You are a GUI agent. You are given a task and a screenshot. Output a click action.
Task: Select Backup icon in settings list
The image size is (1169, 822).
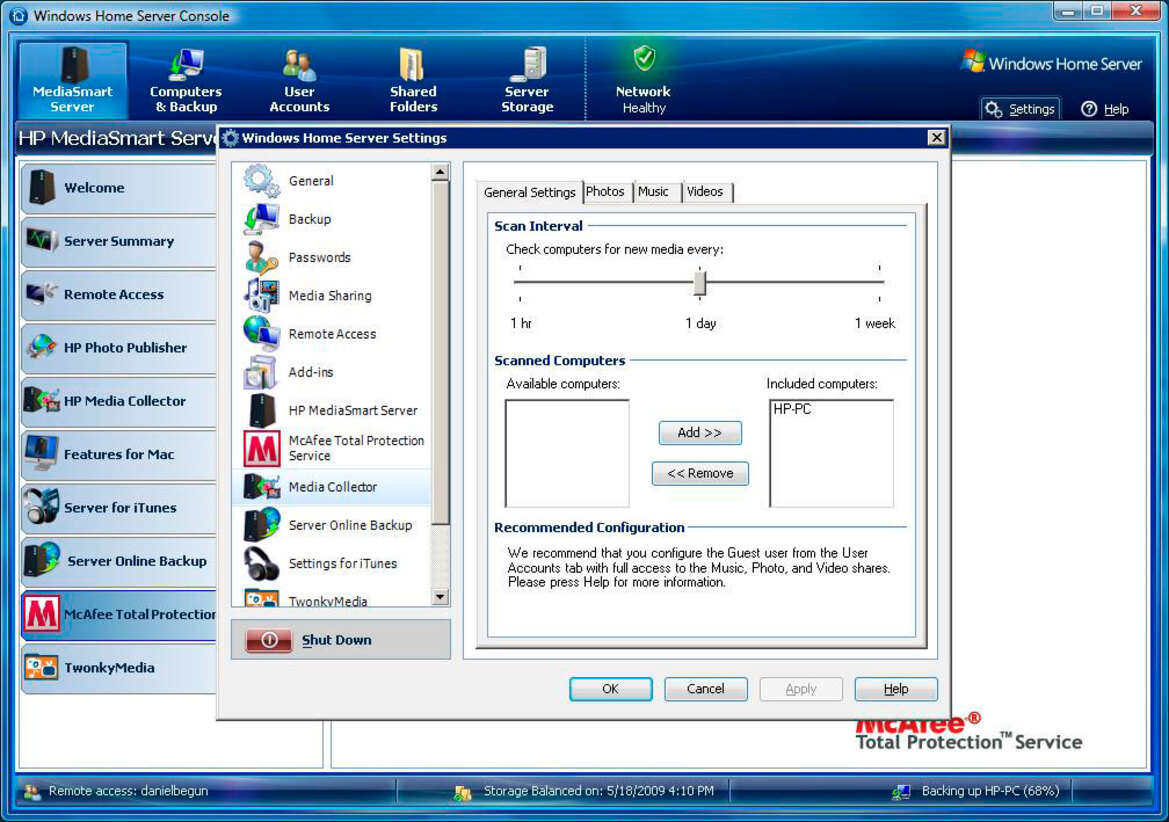261,218
